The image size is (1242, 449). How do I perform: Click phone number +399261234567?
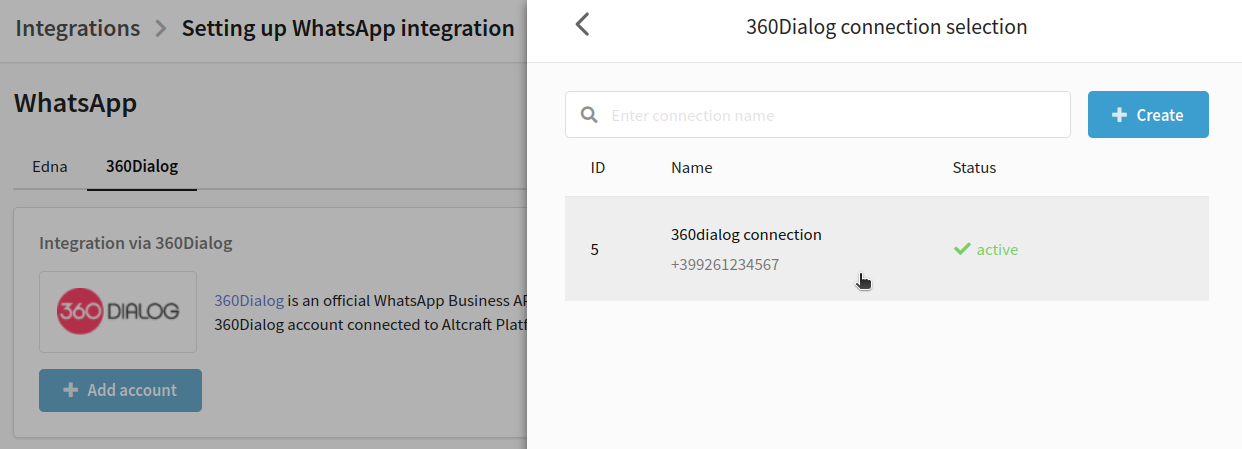725,265
